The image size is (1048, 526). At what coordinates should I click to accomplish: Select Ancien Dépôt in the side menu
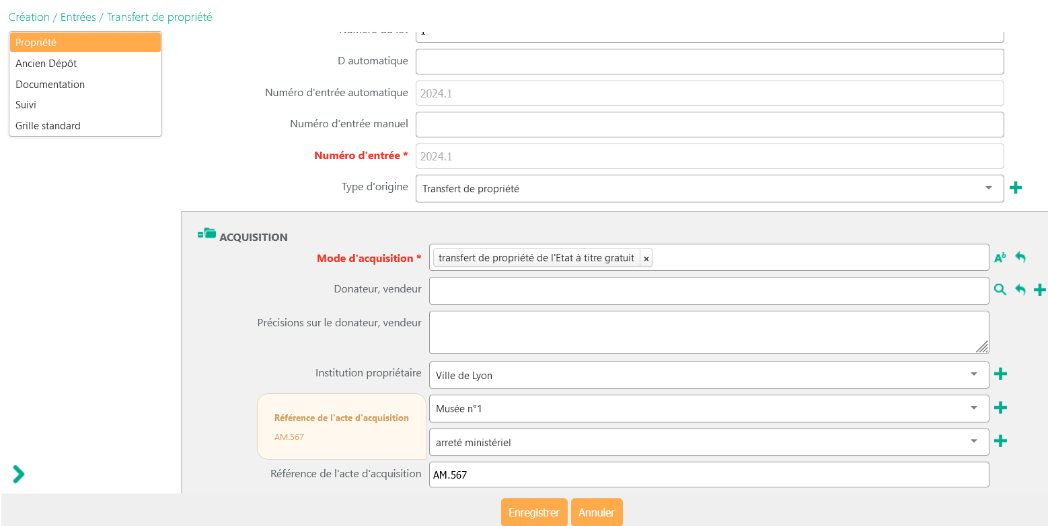tap(46, 63)
